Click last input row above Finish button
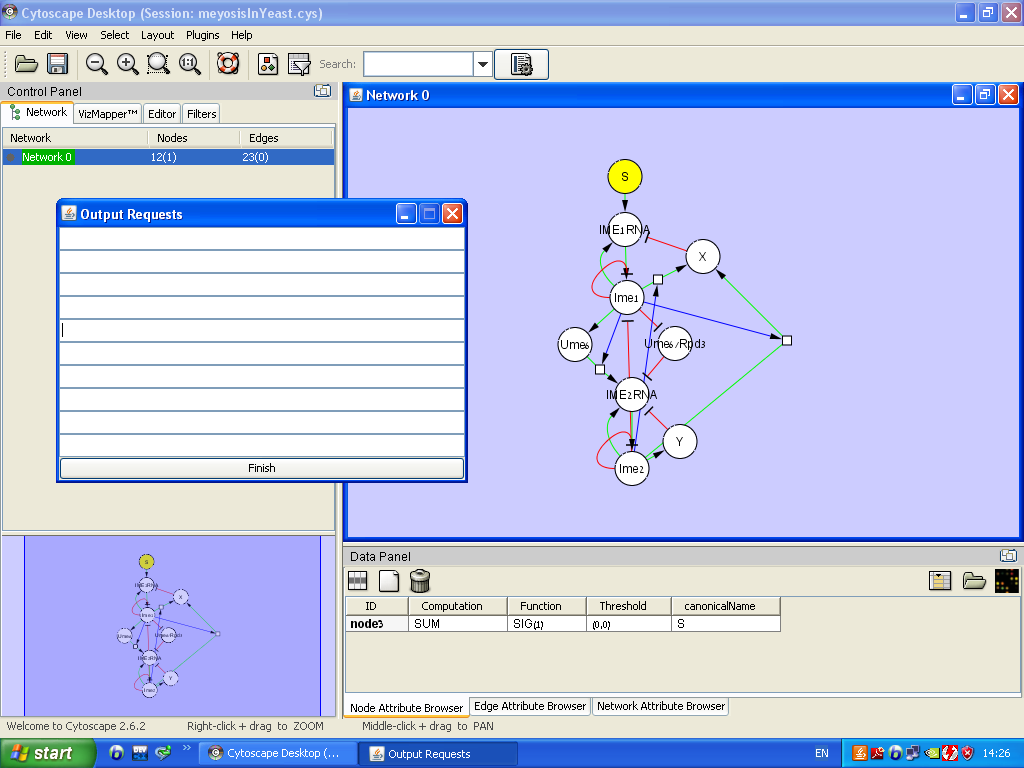This screenshot has width=1024, height=768. pos(262,445)
